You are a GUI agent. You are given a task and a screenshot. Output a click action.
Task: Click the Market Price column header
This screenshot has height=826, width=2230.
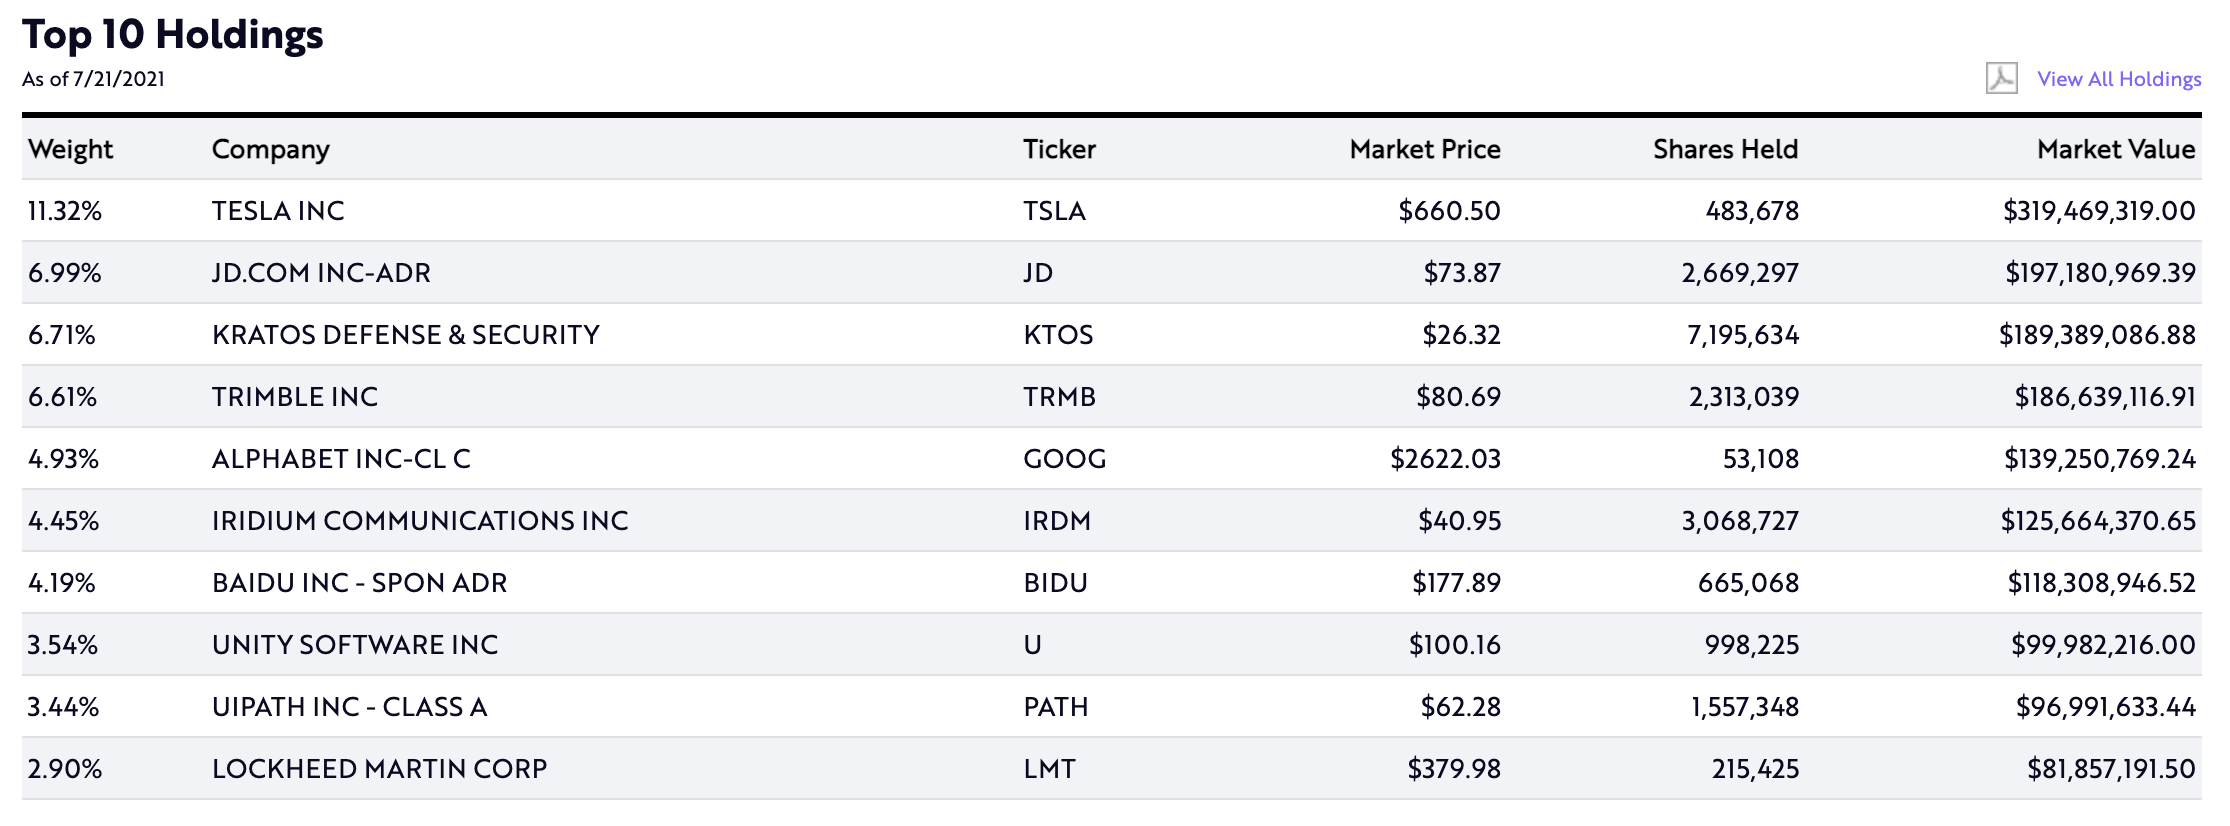[x=1424, y=149]
